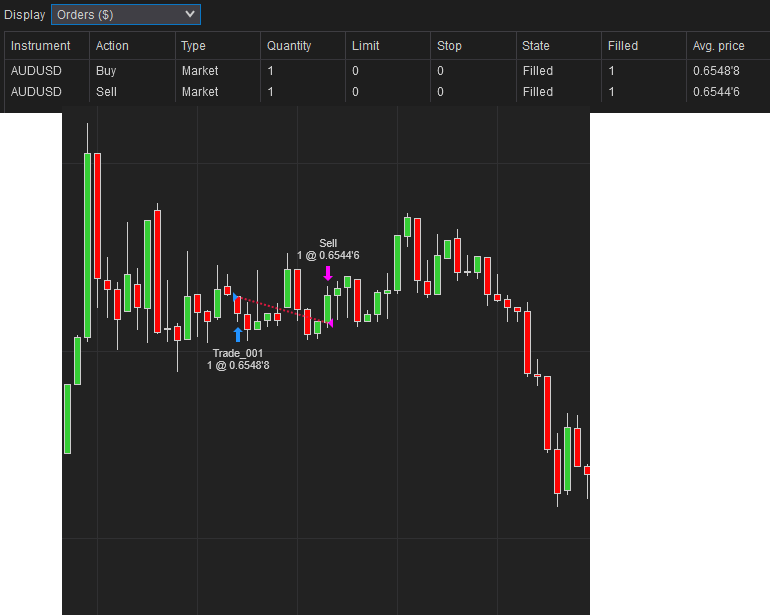Screen dimensions: 770x615
Task: Click the Display label
Action: click(25, 15)
